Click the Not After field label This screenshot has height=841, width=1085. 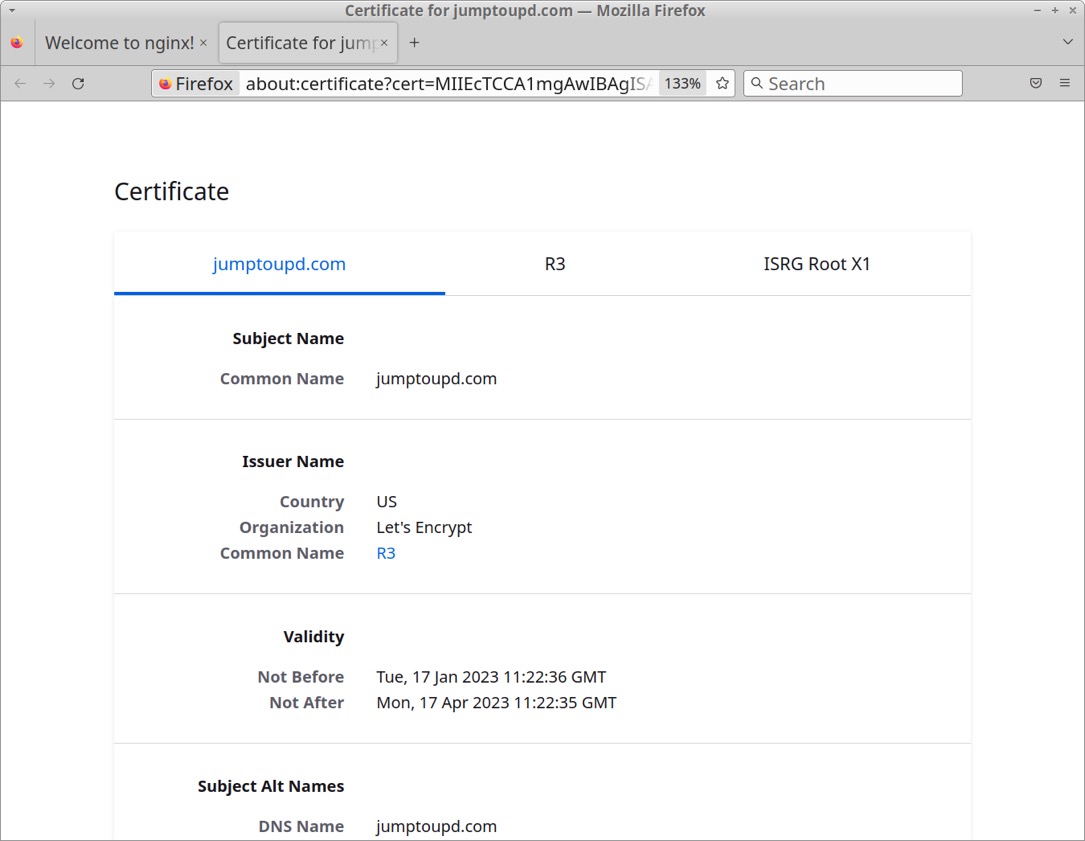[x=307, y=703]
